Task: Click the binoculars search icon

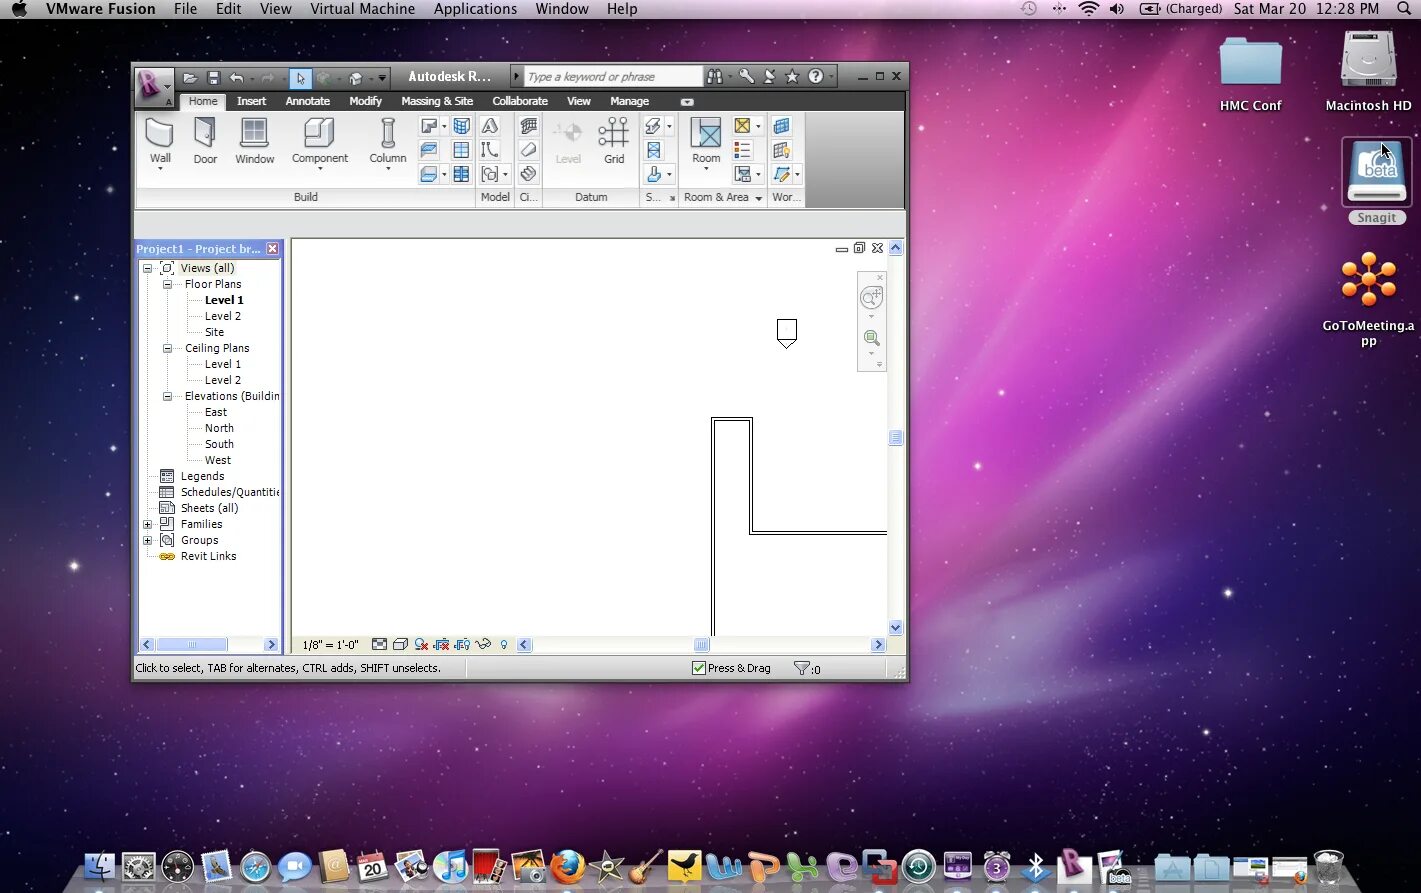Action: coord(714,76)
